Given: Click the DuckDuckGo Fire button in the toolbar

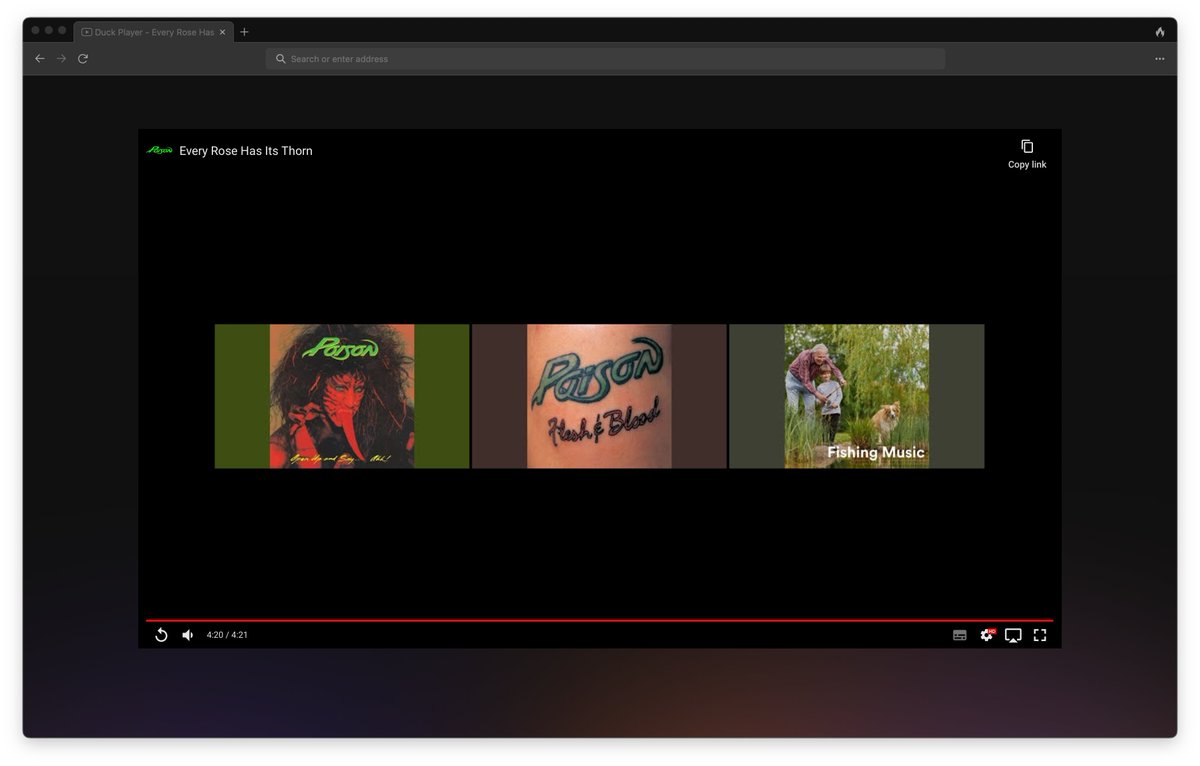Looking at the screenshot, I should coord(1159,31).
